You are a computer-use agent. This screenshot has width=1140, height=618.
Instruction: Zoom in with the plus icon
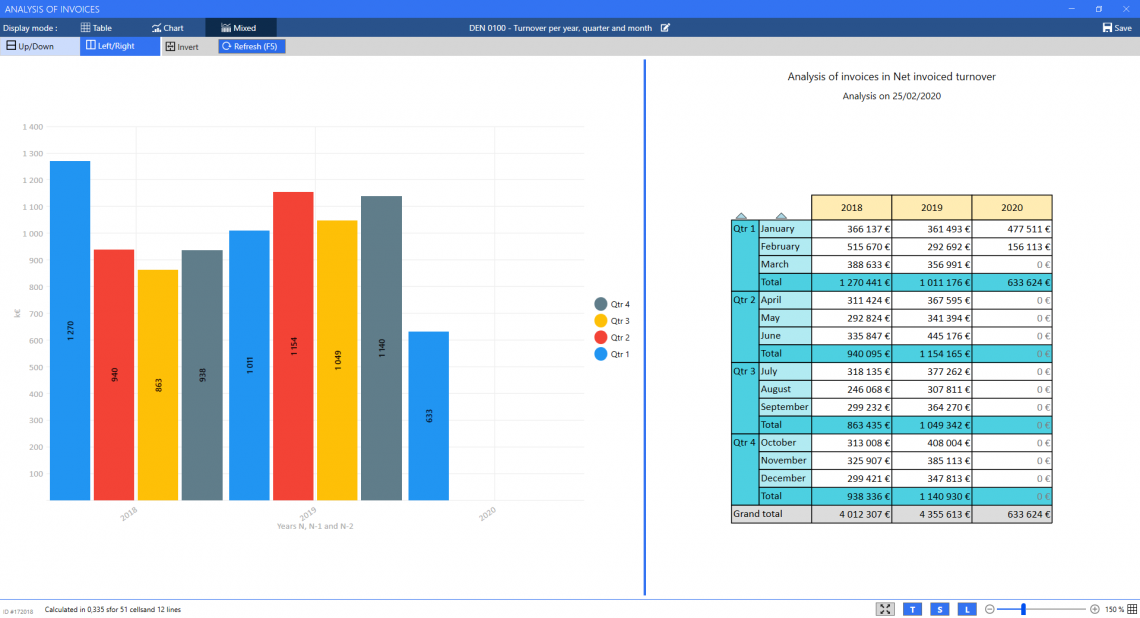[x=1094, y=609]
